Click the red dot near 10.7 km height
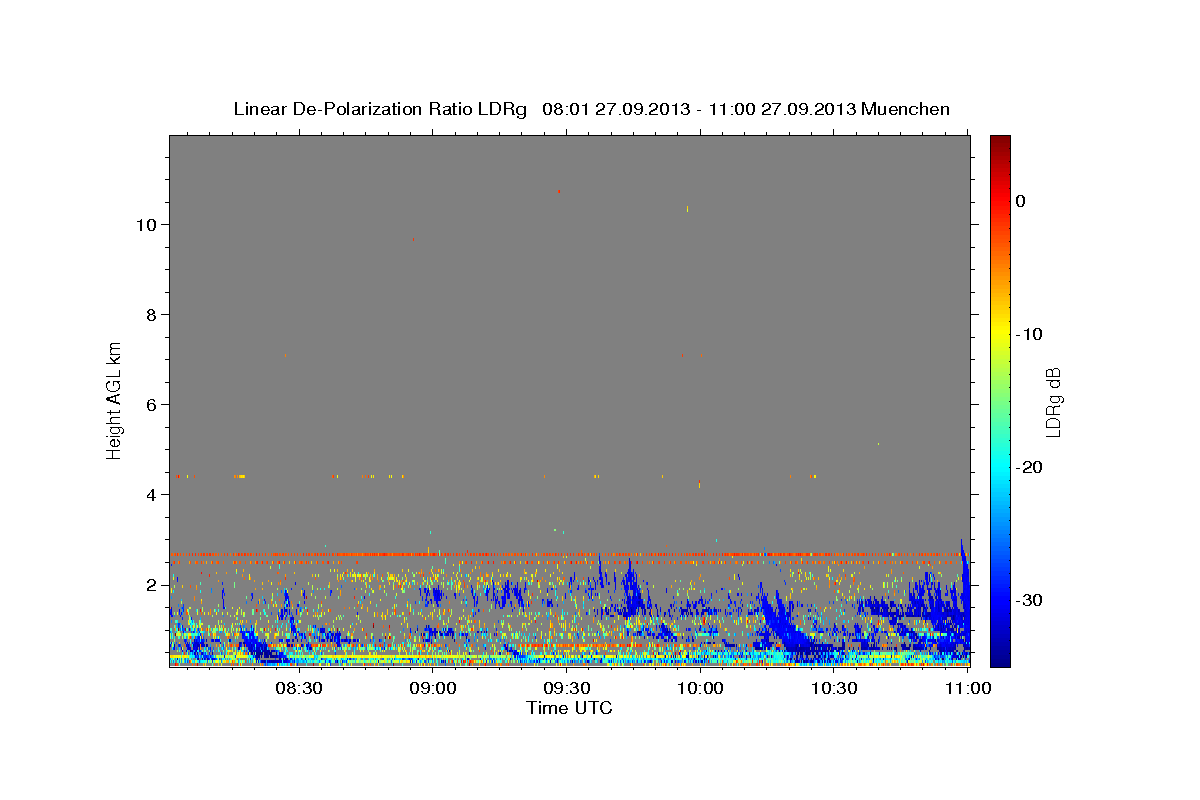 [558, 191]
